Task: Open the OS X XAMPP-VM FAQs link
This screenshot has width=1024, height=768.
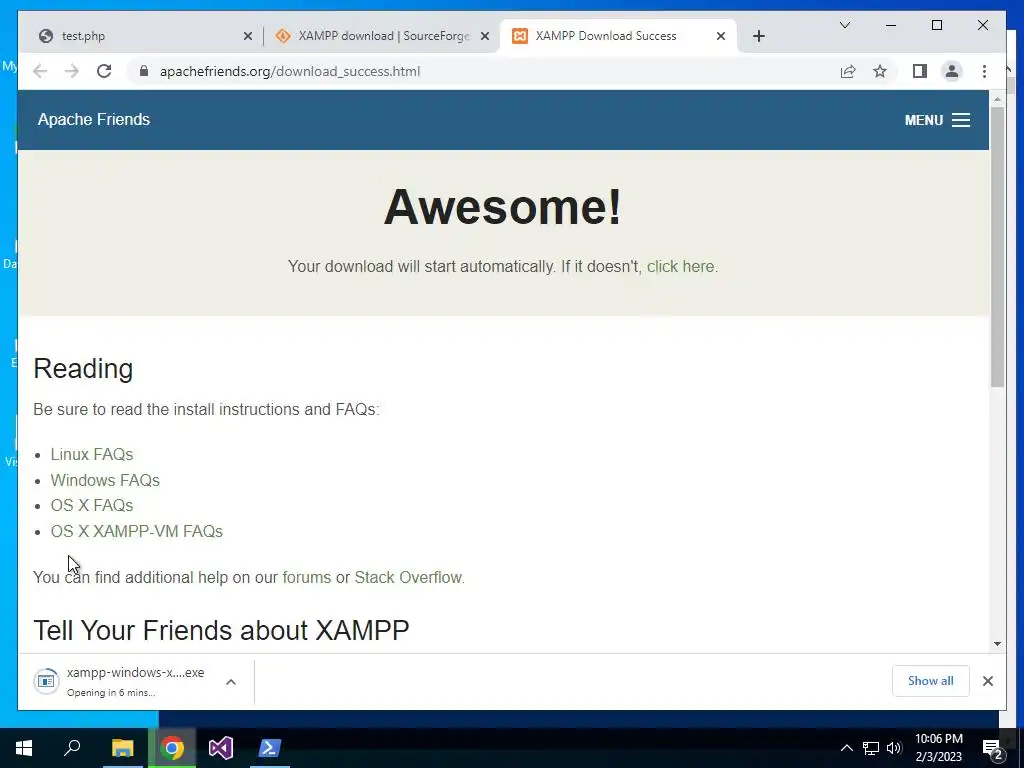Action: (x=136, y=532)
